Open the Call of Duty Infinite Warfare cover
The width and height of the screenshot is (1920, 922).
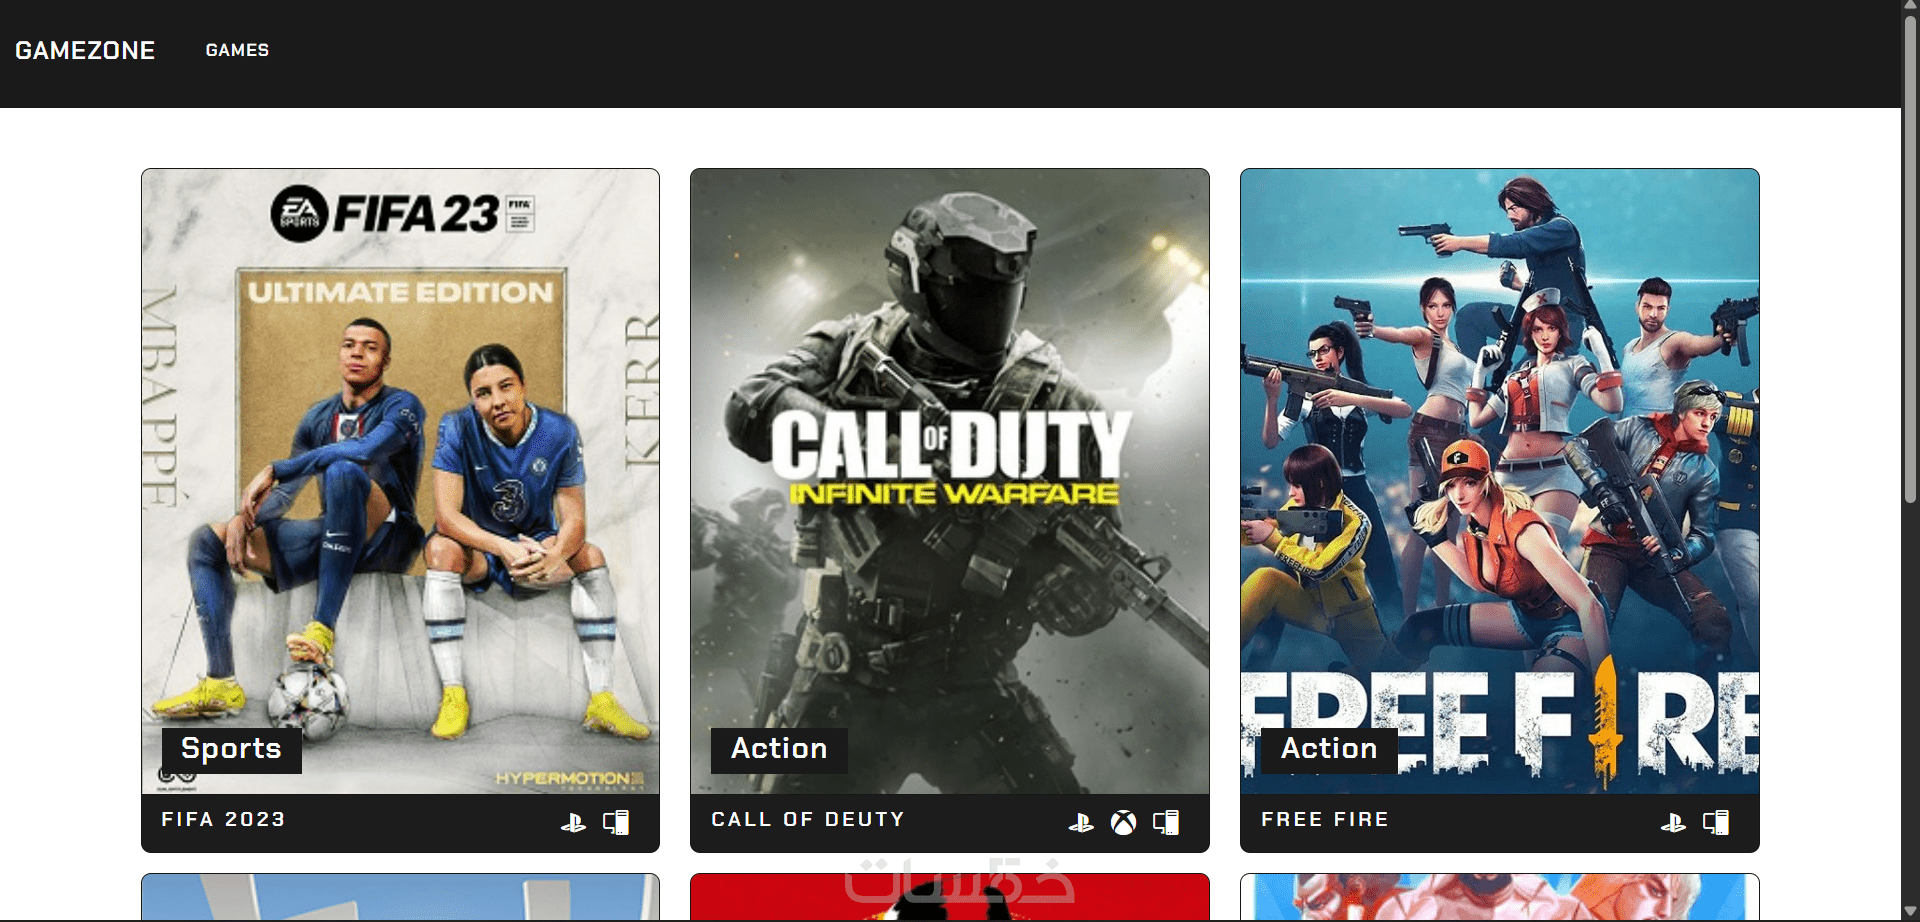[x=950, y=481]
